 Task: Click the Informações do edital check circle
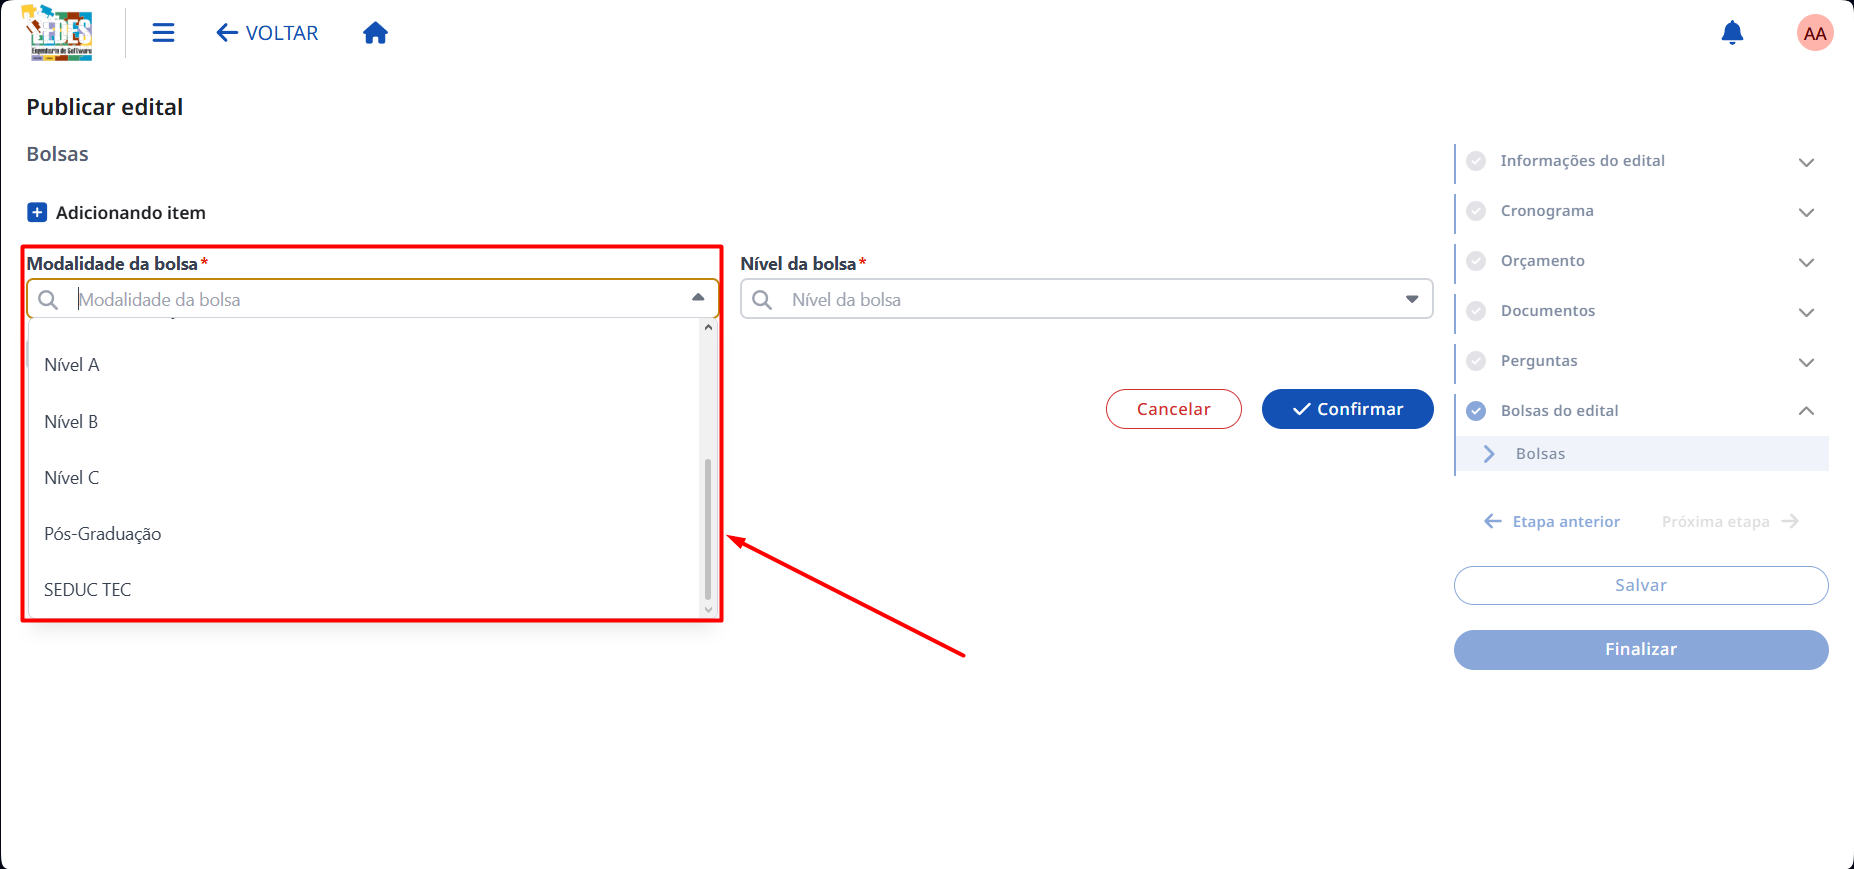click(x=1476, y=160)
